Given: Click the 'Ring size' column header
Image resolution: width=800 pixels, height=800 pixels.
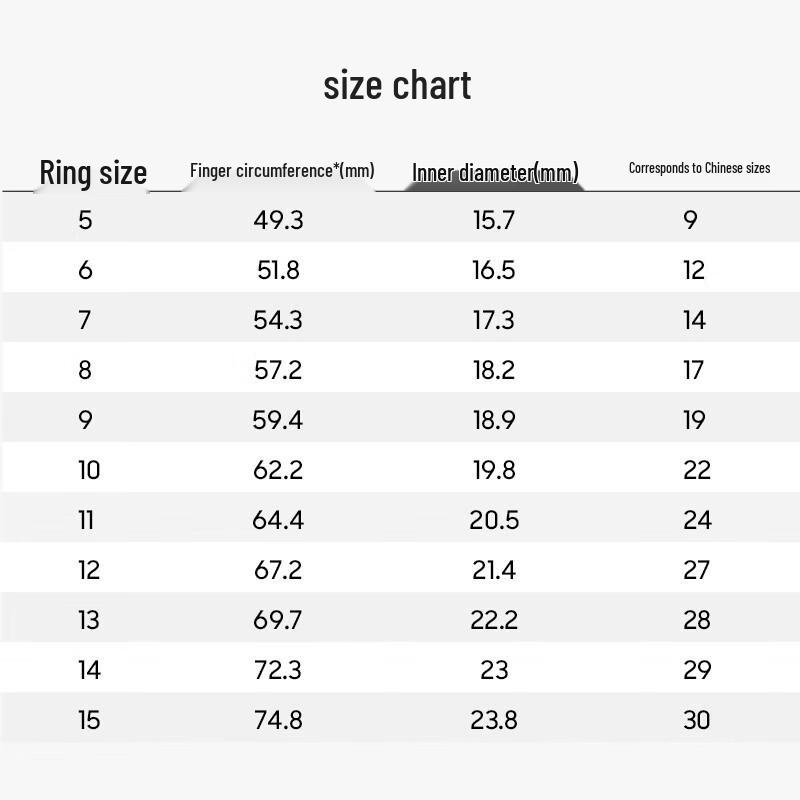Looking at the screenshot, I should point(93,172).
